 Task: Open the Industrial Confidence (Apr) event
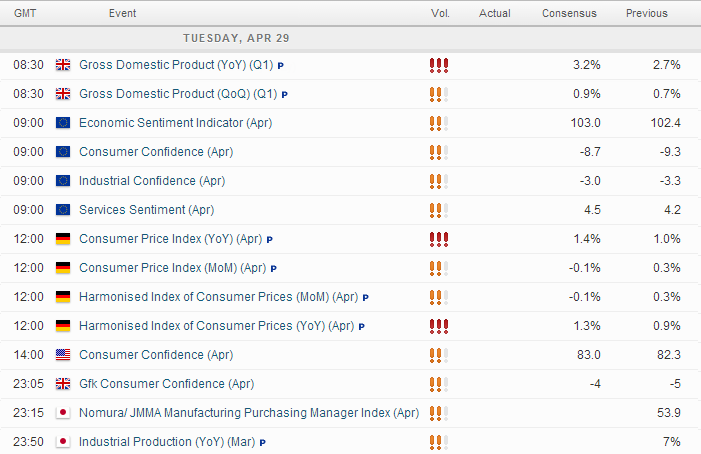pos(151,181)
